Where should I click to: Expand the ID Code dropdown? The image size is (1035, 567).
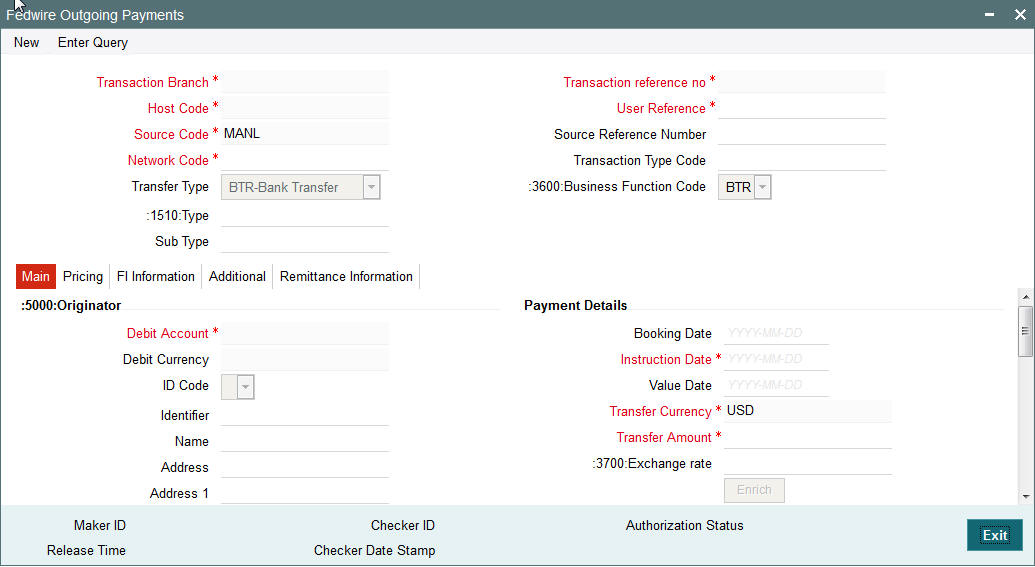pyautogui.click(x=245, y=387)
